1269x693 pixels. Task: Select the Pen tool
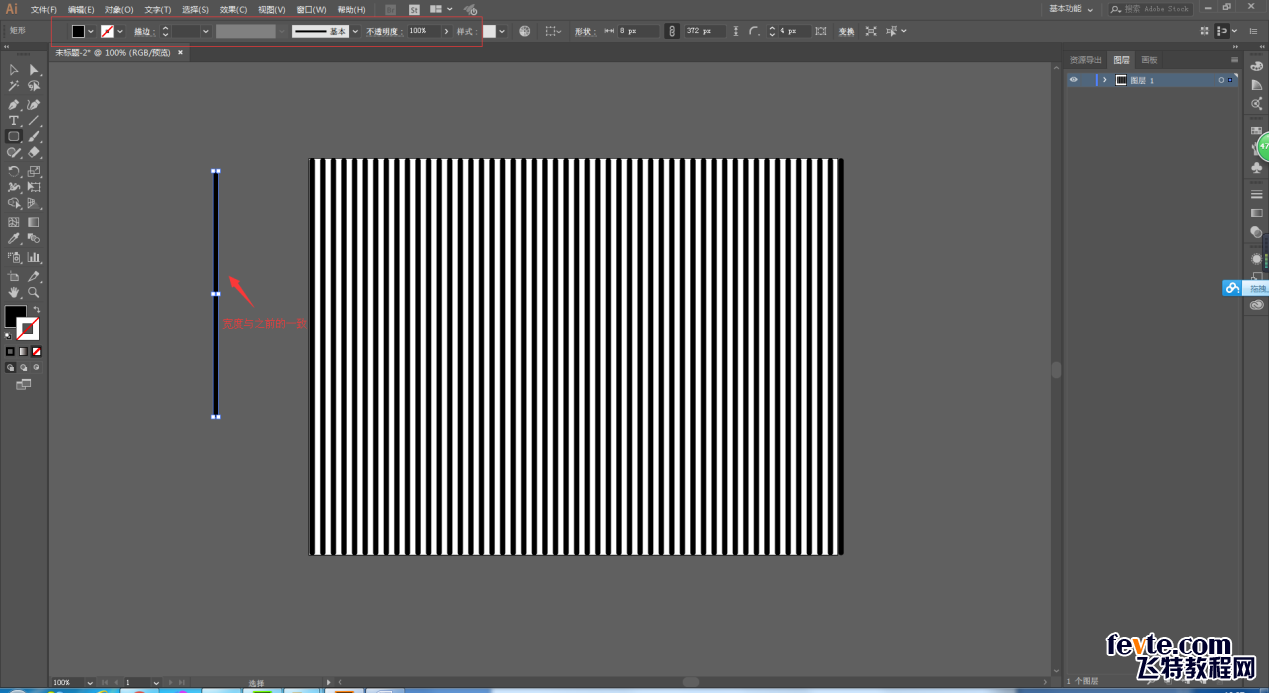tap(14, 104)
